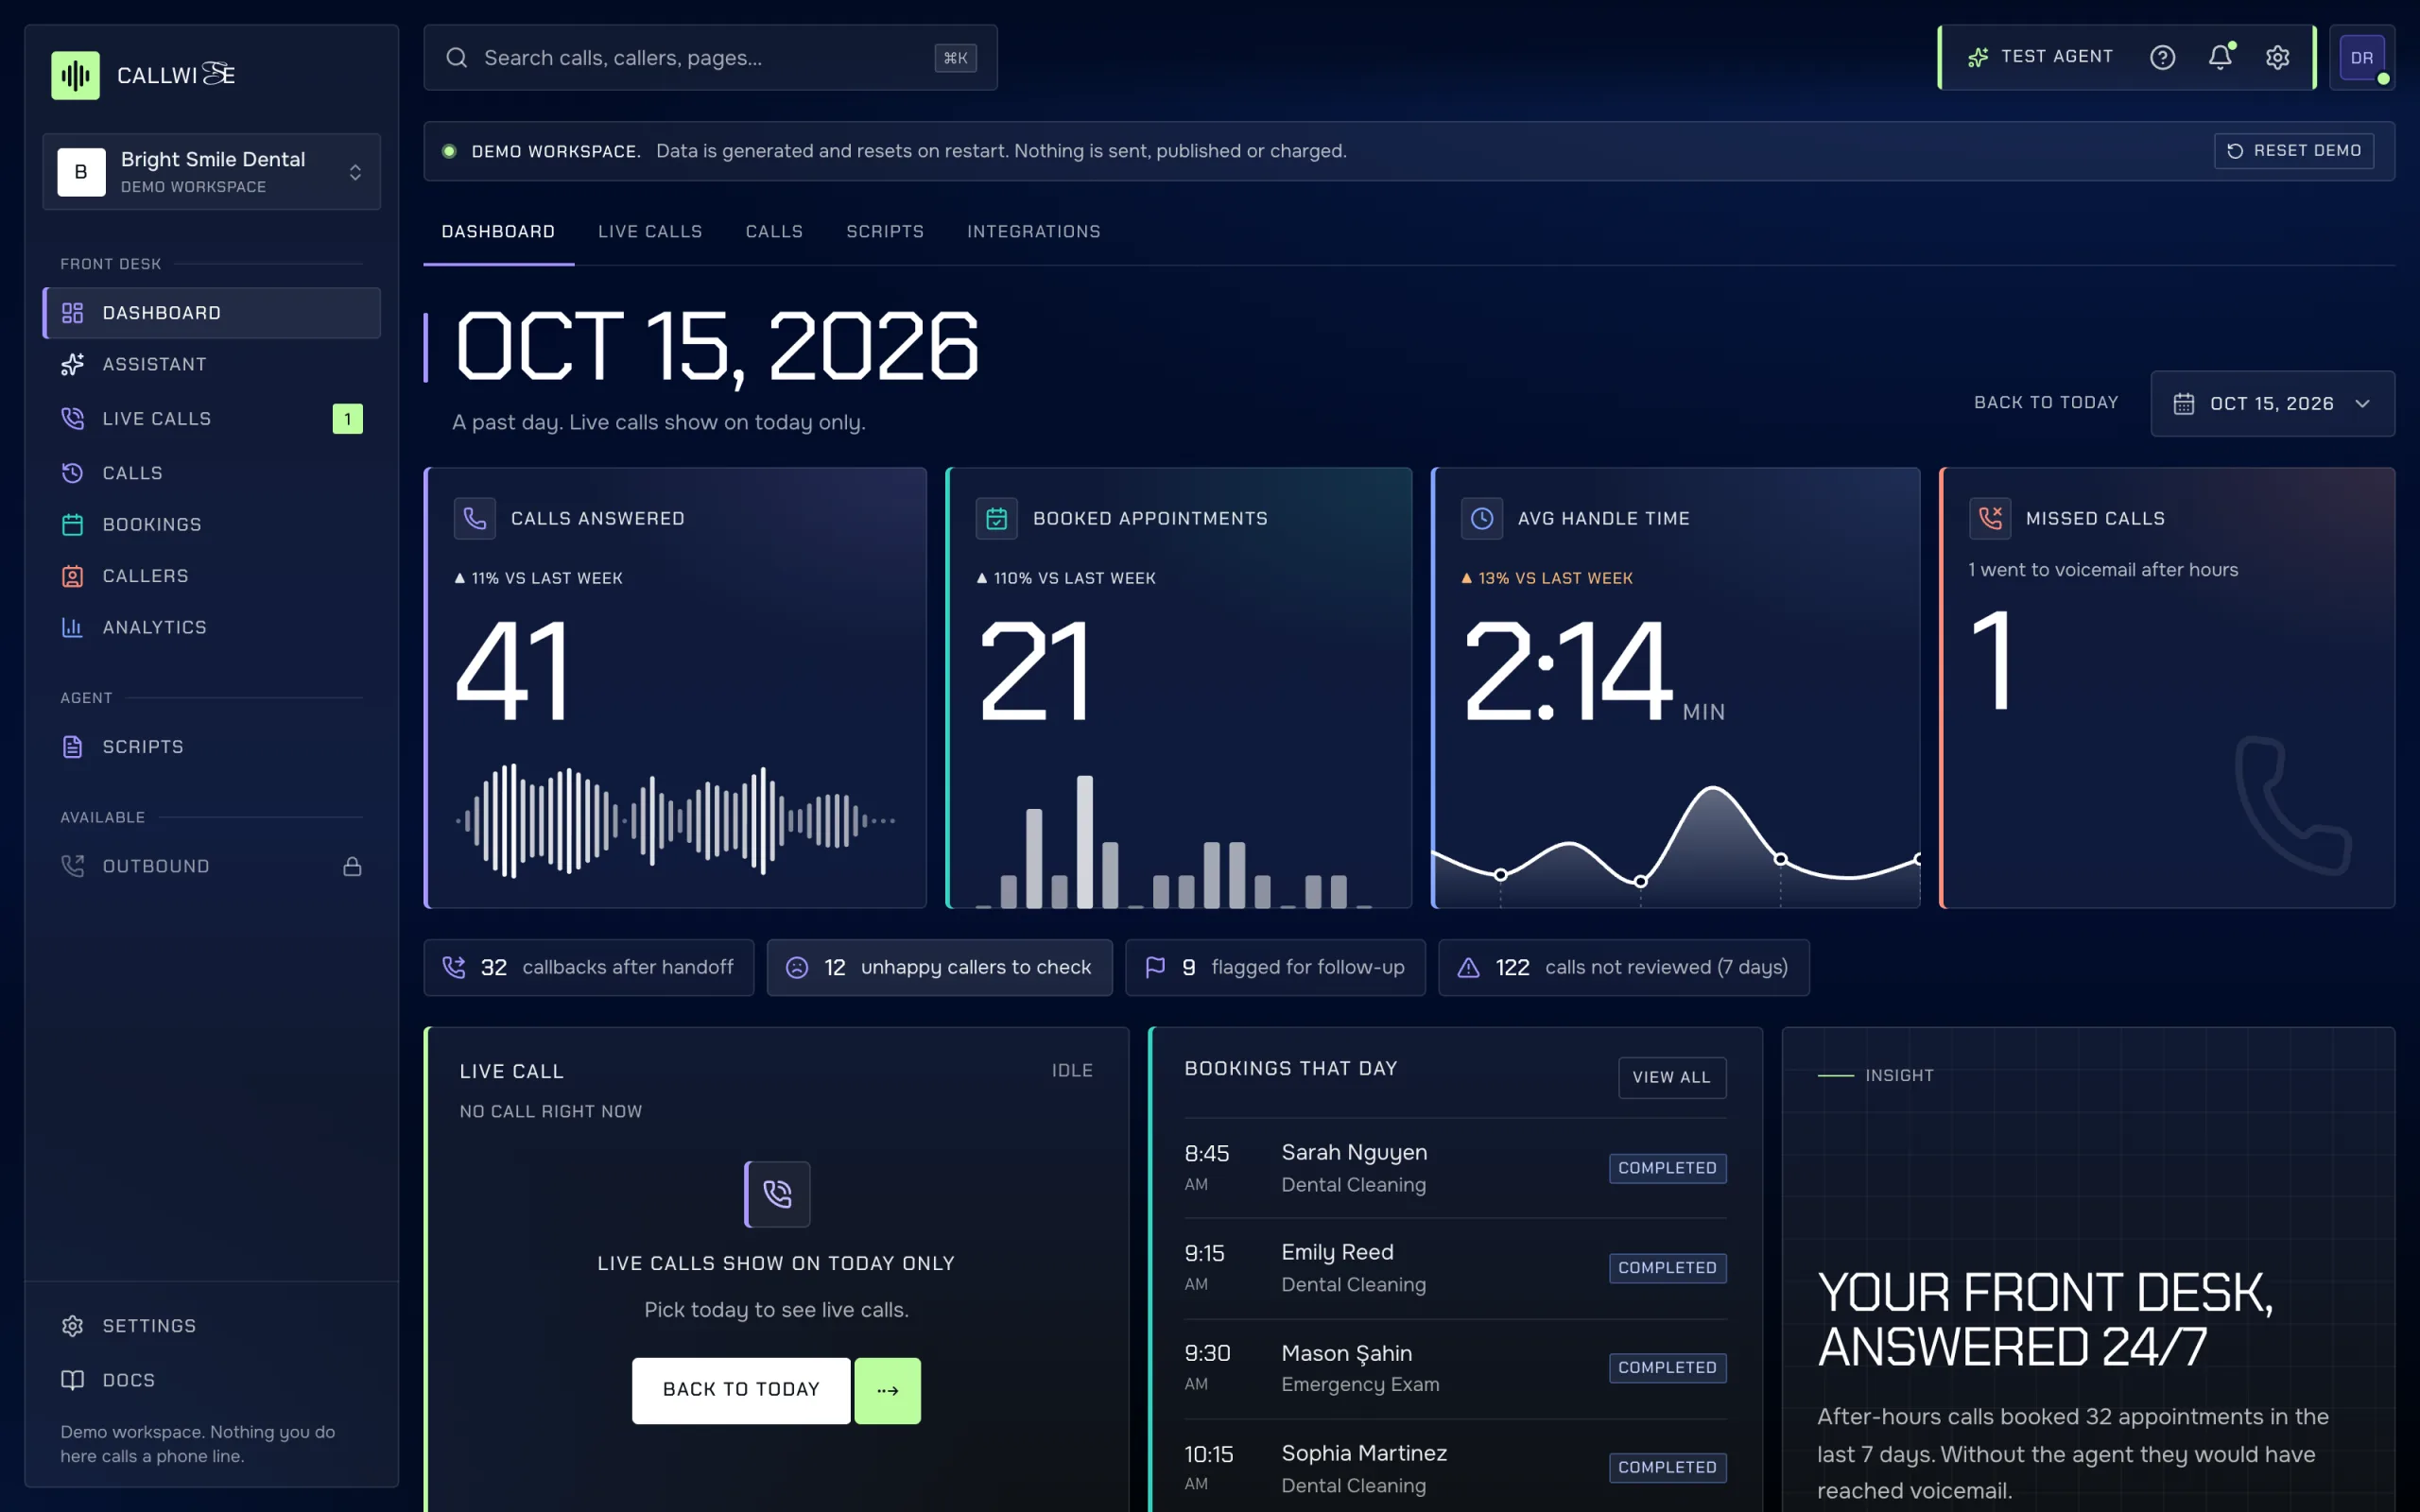The height and width of the screenshot is (1512, 2420).
Task: Switch to the Calls tab
Action: pos(774,231)
